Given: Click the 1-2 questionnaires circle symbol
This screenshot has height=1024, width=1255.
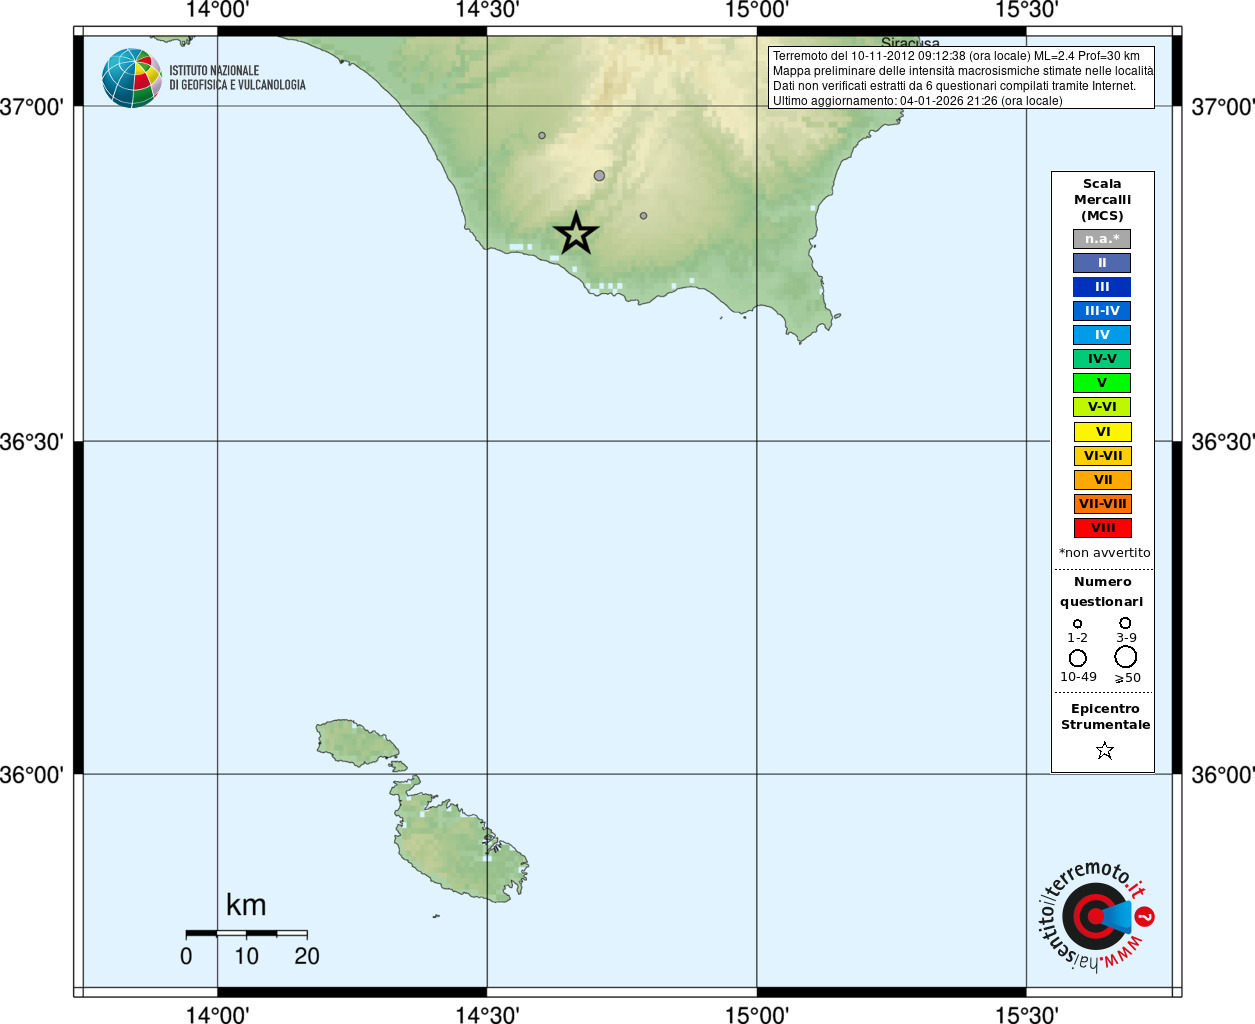Looking at the screenshot, I should [1077, 624].
